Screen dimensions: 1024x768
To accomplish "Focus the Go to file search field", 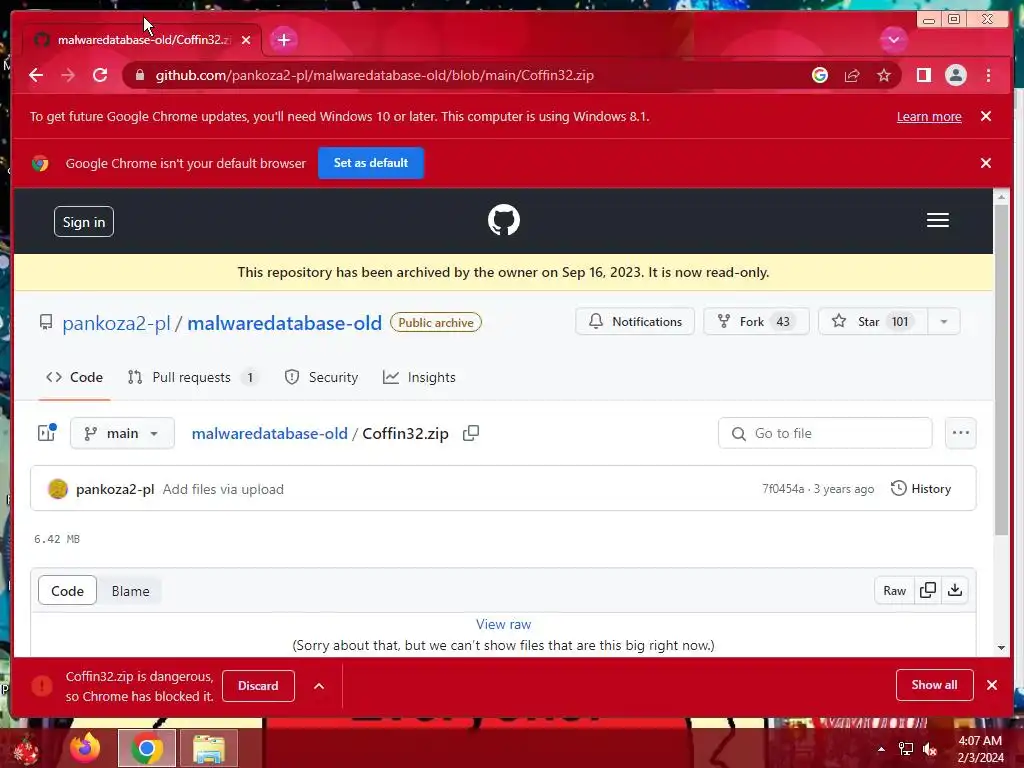I will 825,433.
